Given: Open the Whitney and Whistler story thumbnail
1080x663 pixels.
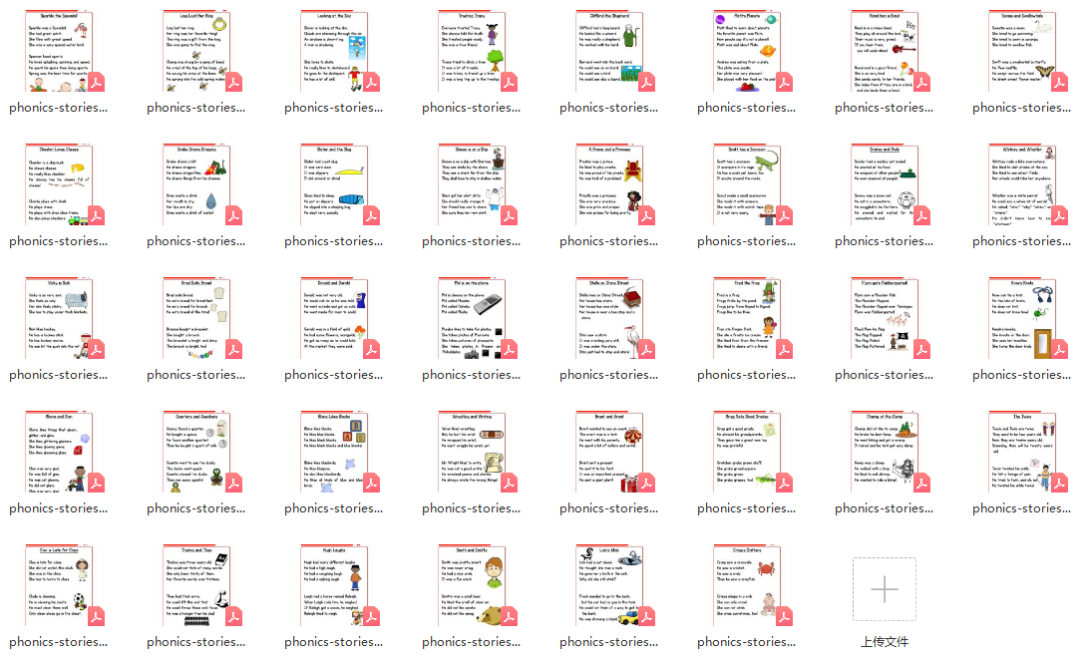Looking at the screenshot, I should [1022, 184].
